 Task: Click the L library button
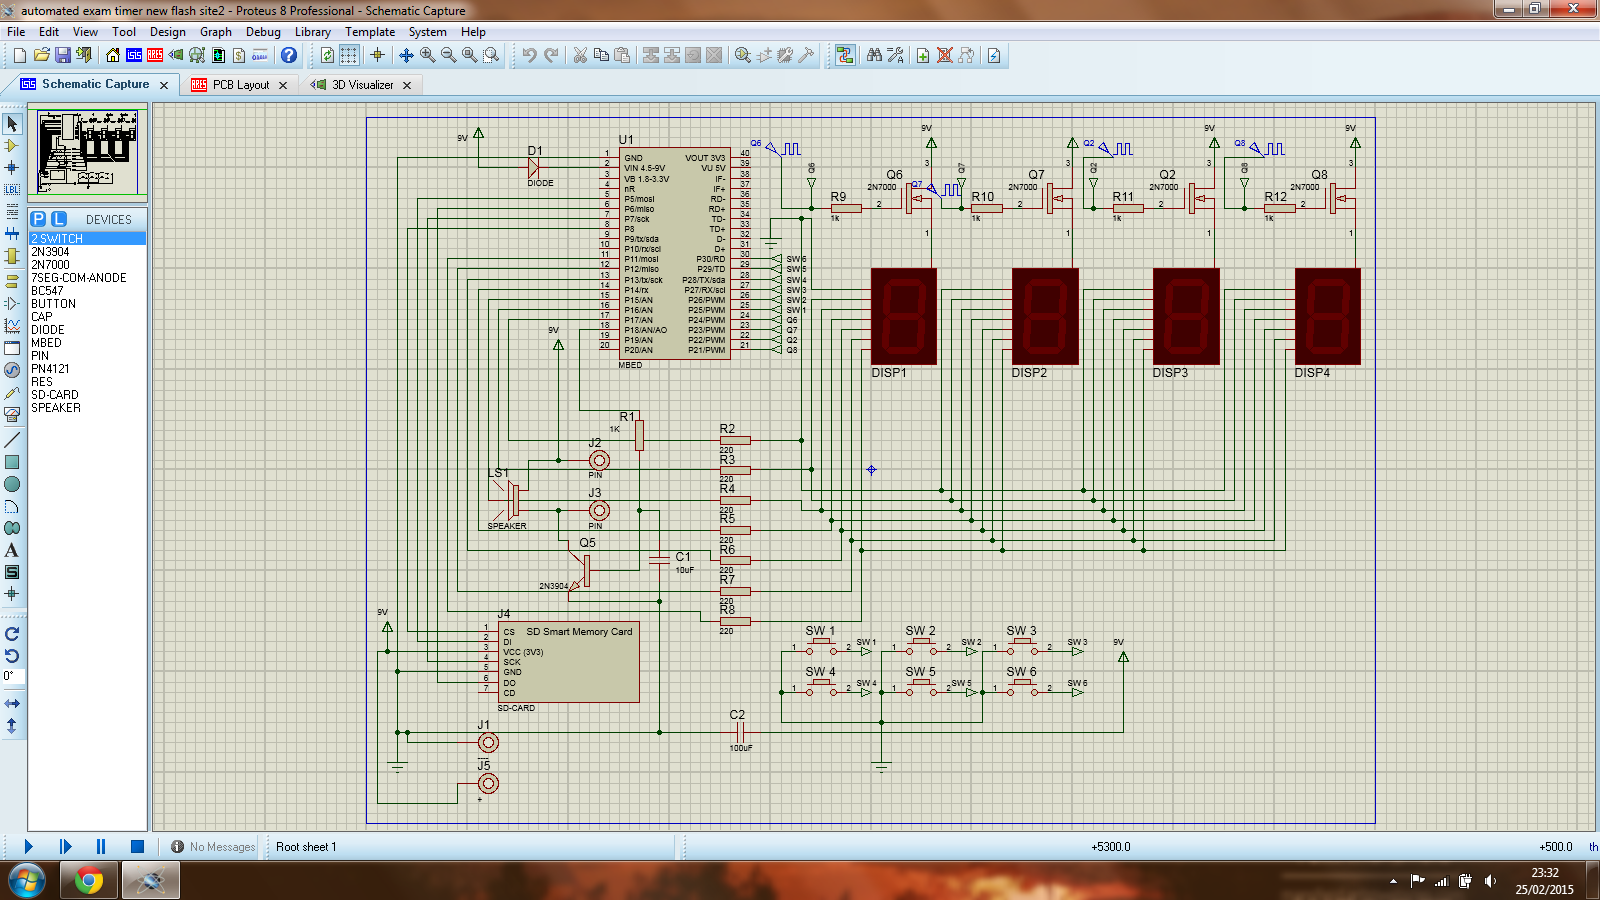(x=58, y=219)
